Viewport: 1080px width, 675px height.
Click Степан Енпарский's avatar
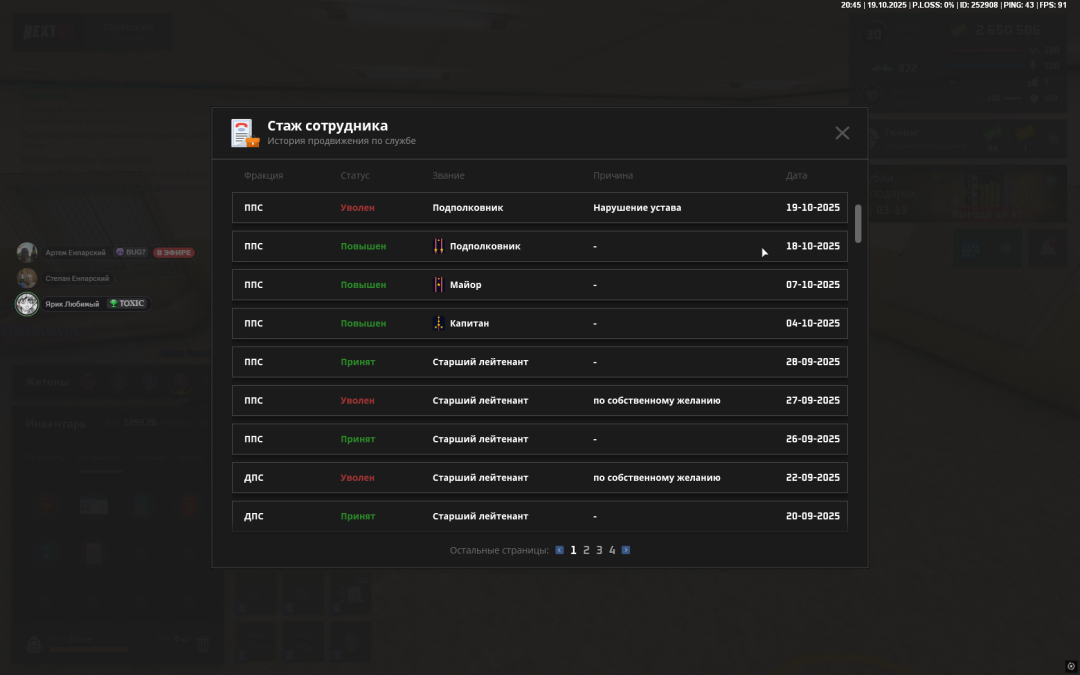click(x=27, y=278)
